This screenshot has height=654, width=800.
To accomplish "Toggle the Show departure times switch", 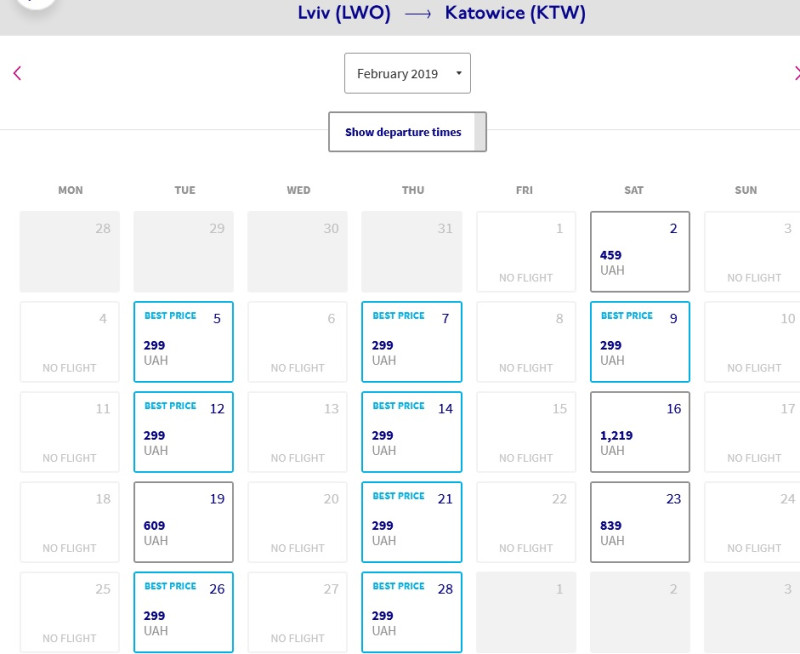I will pos(407,132).
